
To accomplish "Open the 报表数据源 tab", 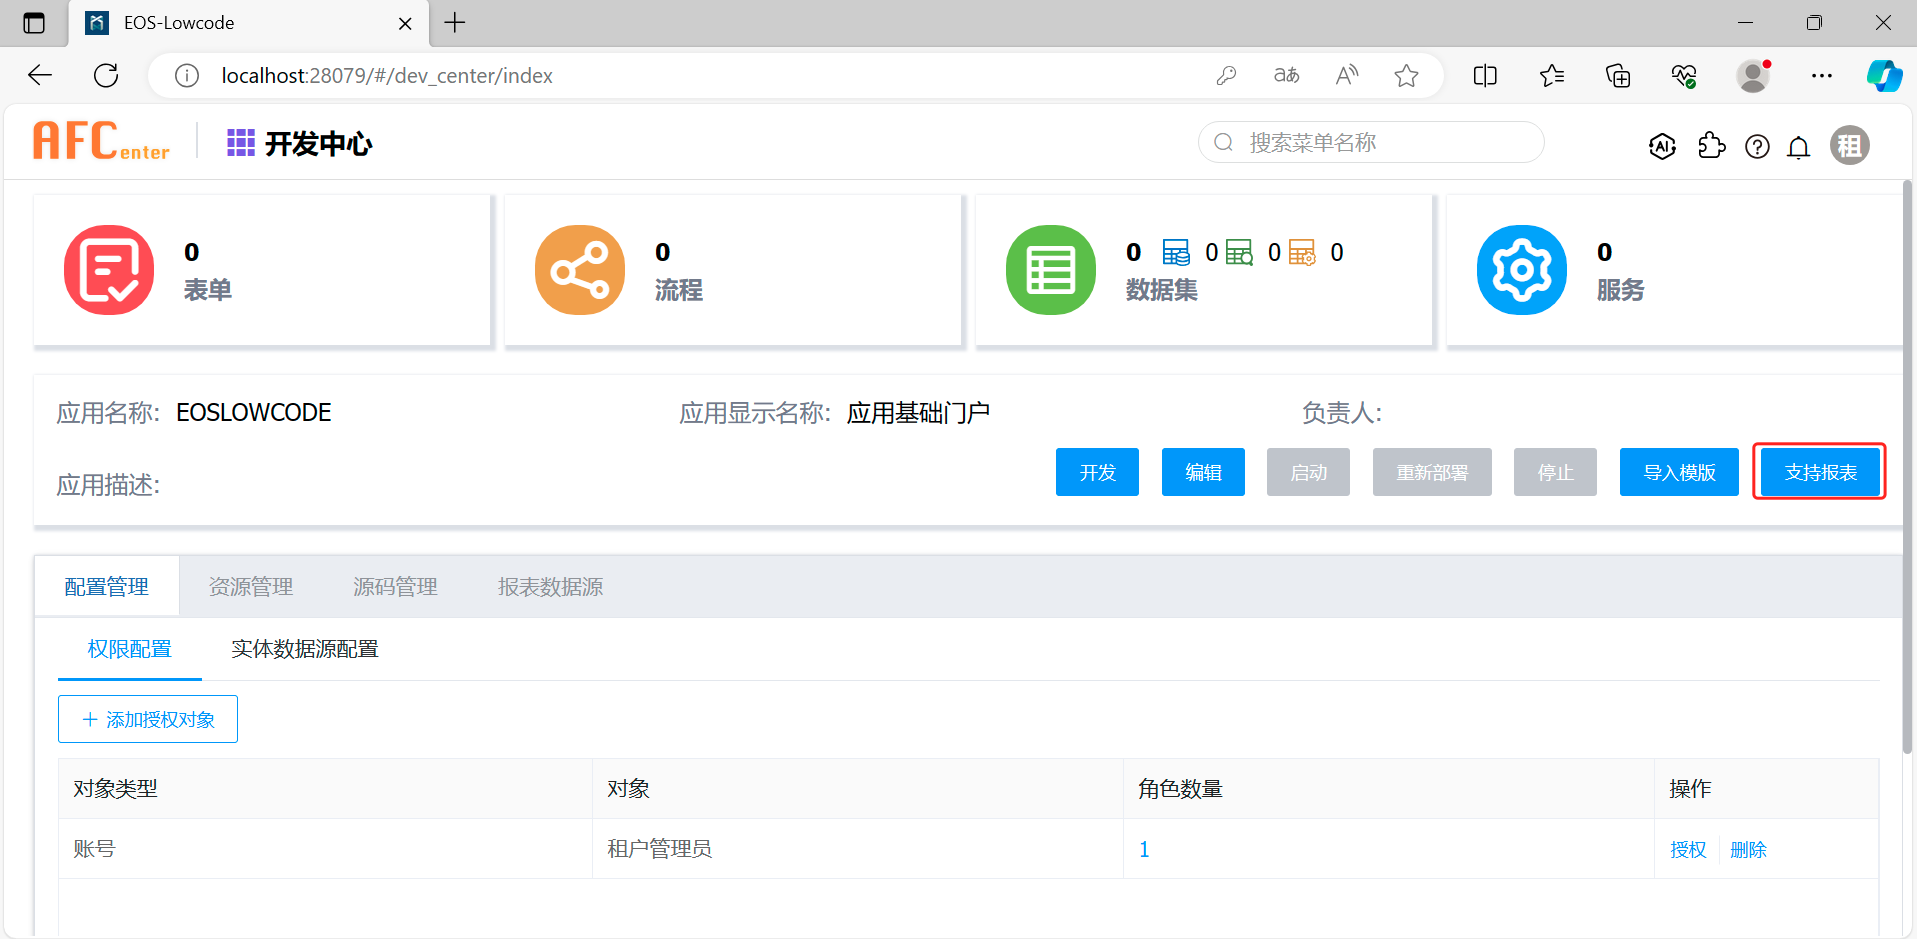I will pyautogui.click(x=550, y=586).
